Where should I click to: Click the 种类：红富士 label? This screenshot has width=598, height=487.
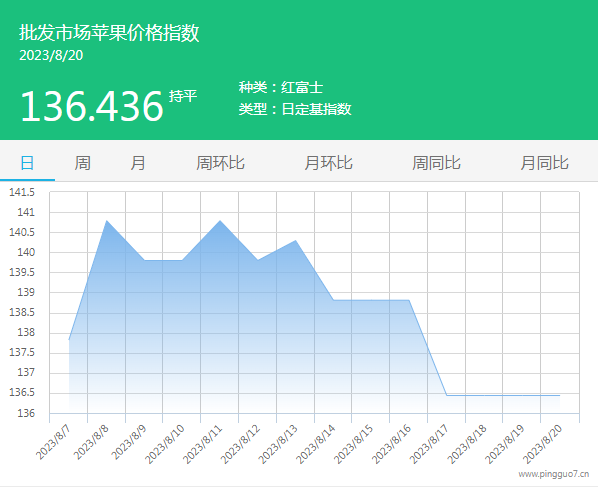click(x=281, y=87)
